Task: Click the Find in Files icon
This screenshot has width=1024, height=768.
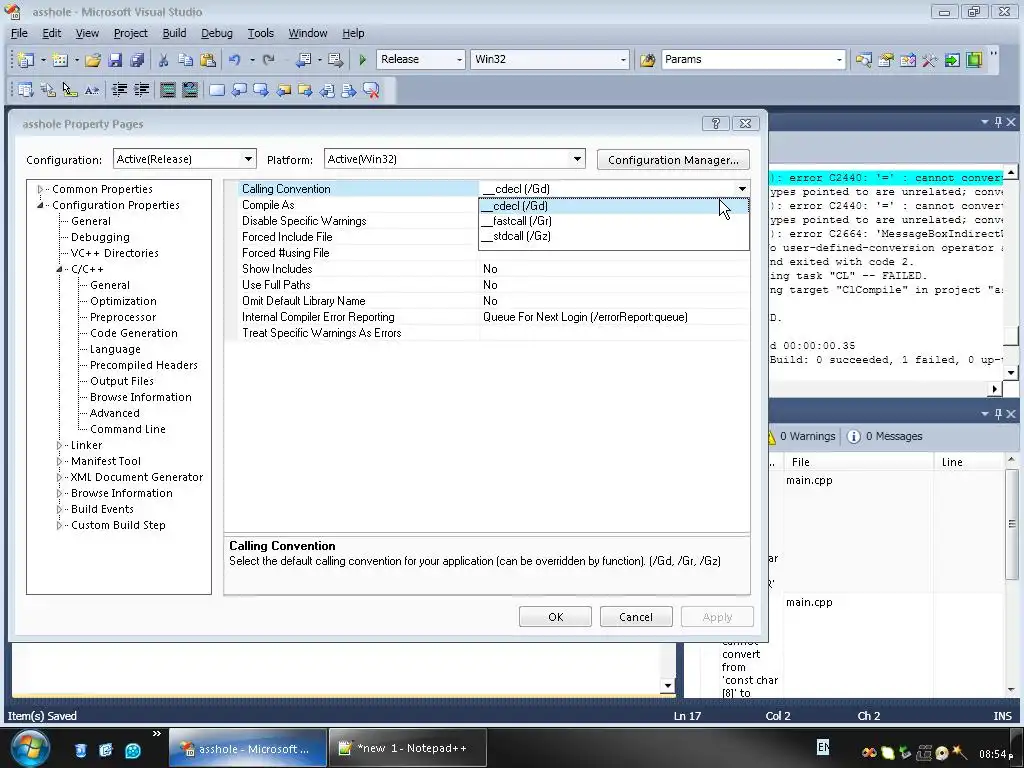Action: coord(647,60)
